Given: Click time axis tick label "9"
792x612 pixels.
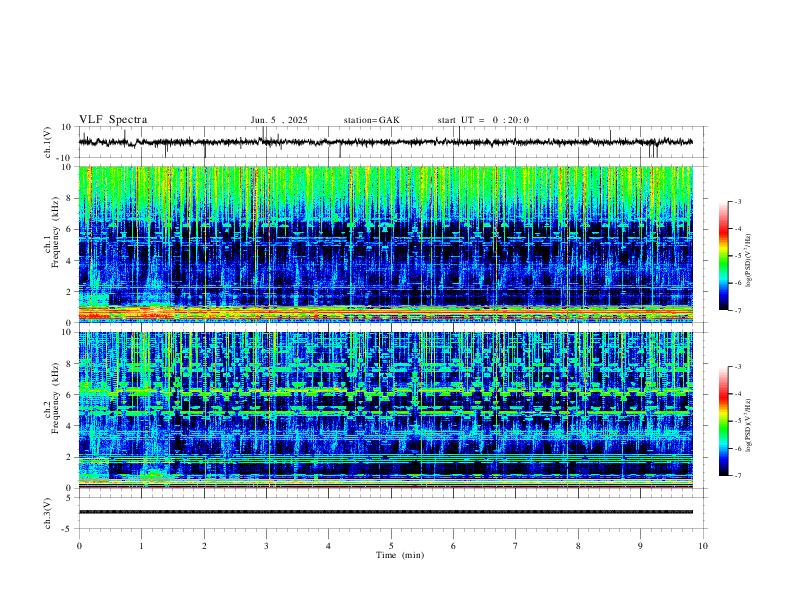Looking at the screenshot, I should [640, 546].
